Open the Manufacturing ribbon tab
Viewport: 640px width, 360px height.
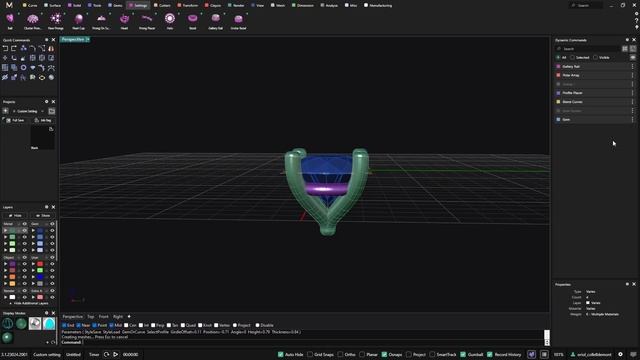[x=378, y=5]
